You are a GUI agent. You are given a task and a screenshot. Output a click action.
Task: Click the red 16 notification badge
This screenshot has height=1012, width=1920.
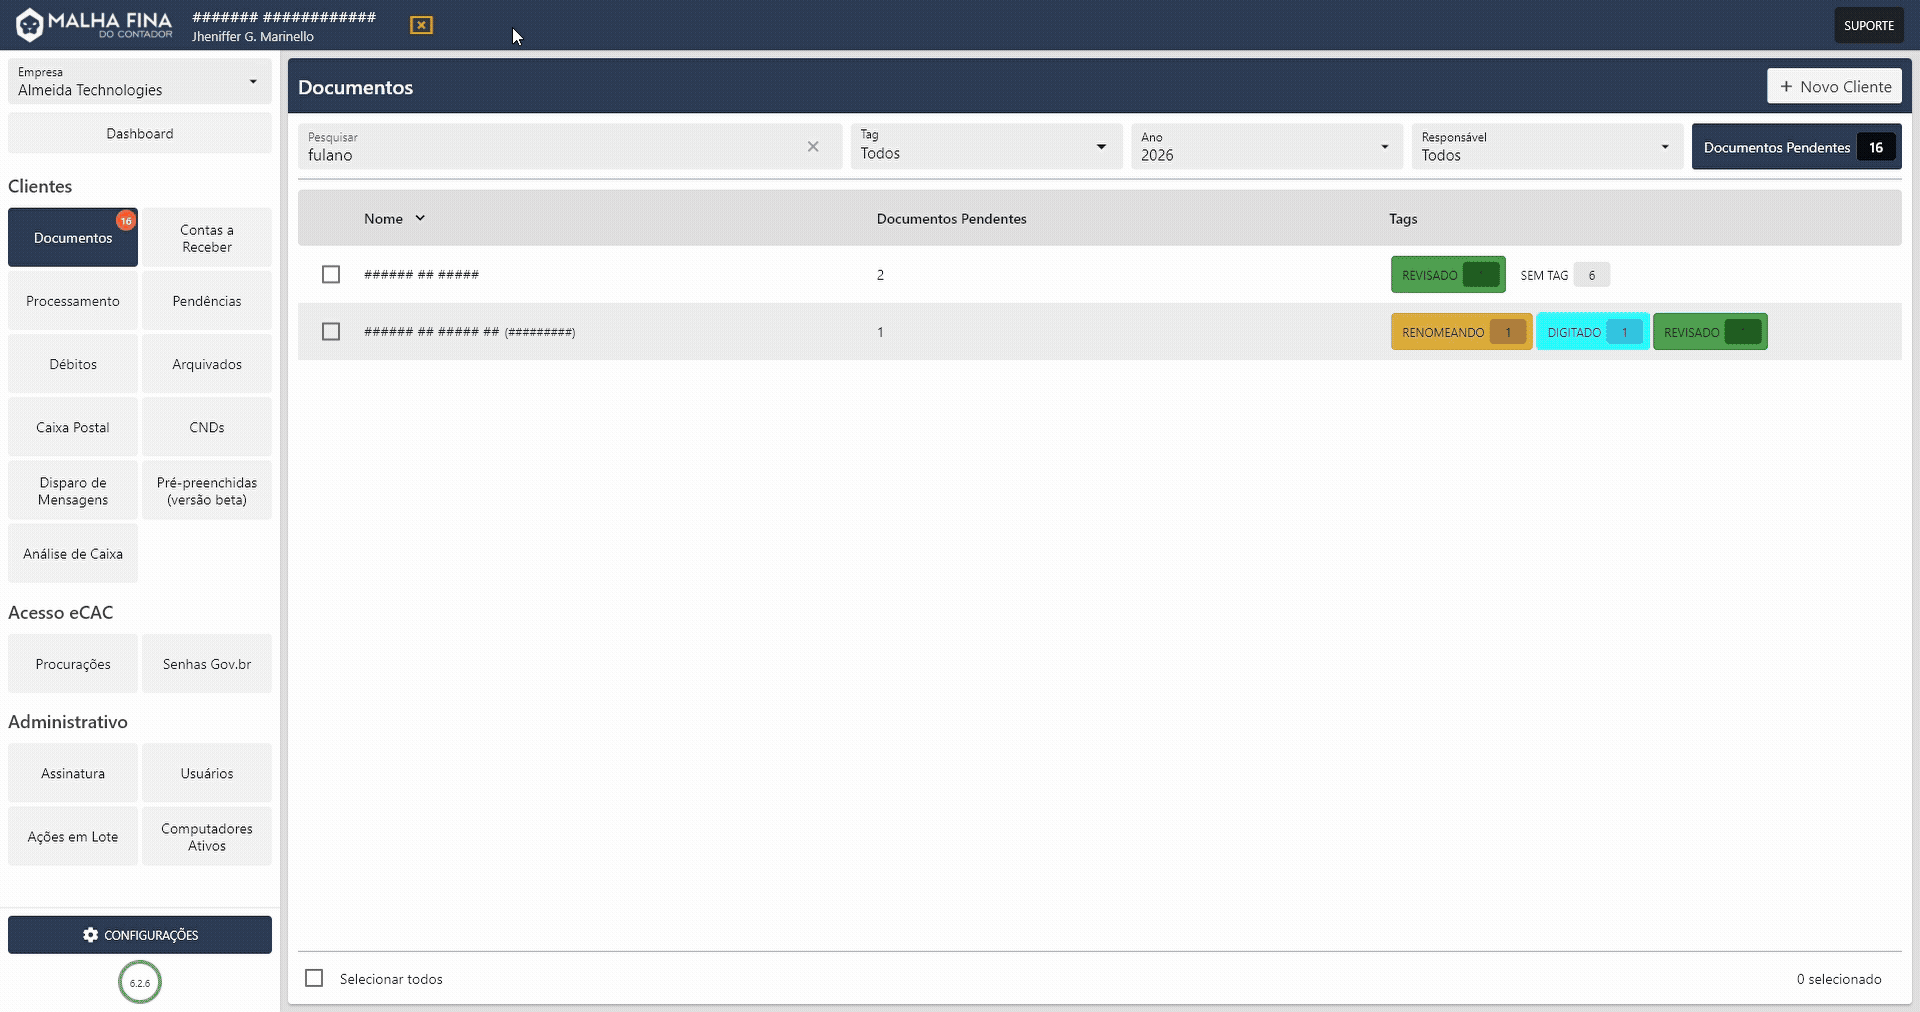point(126,221)
